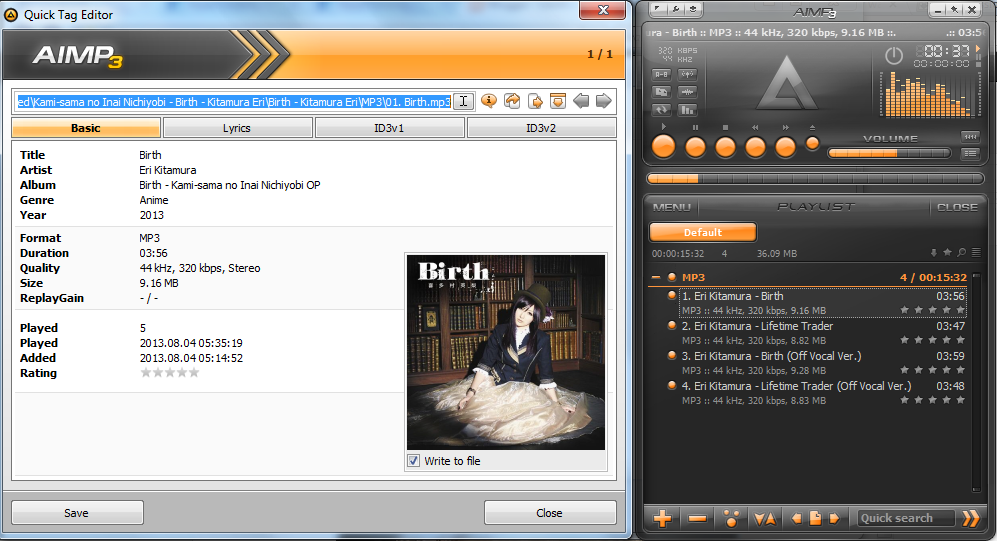Click the info speech-bubble icon in tag editor

point(488,101)
